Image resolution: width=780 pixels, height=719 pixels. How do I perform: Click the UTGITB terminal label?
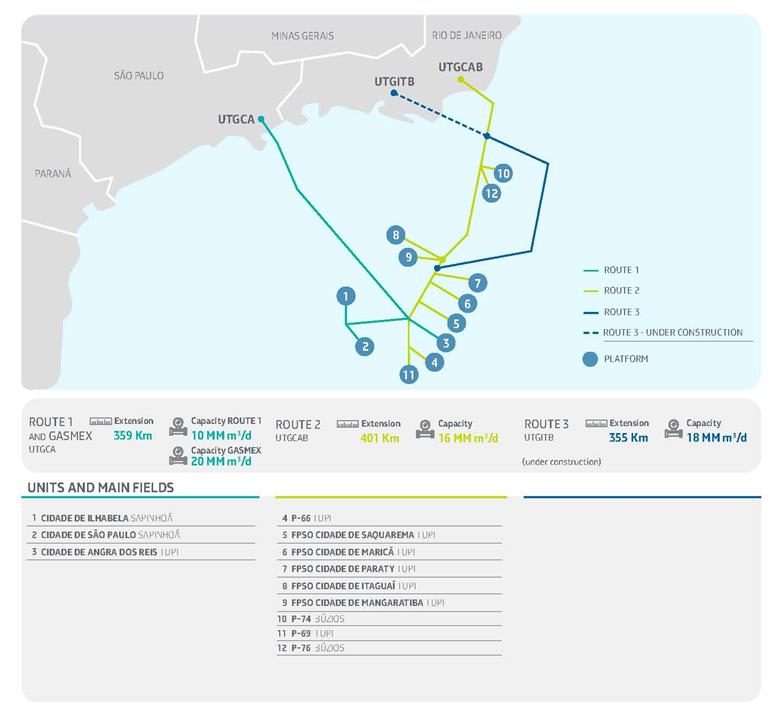tap(395, 80)
